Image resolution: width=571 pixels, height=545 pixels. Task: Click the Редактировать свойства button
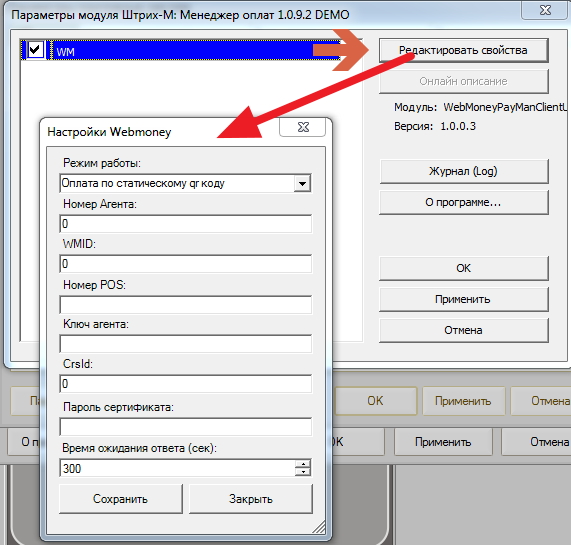[464, 50]
